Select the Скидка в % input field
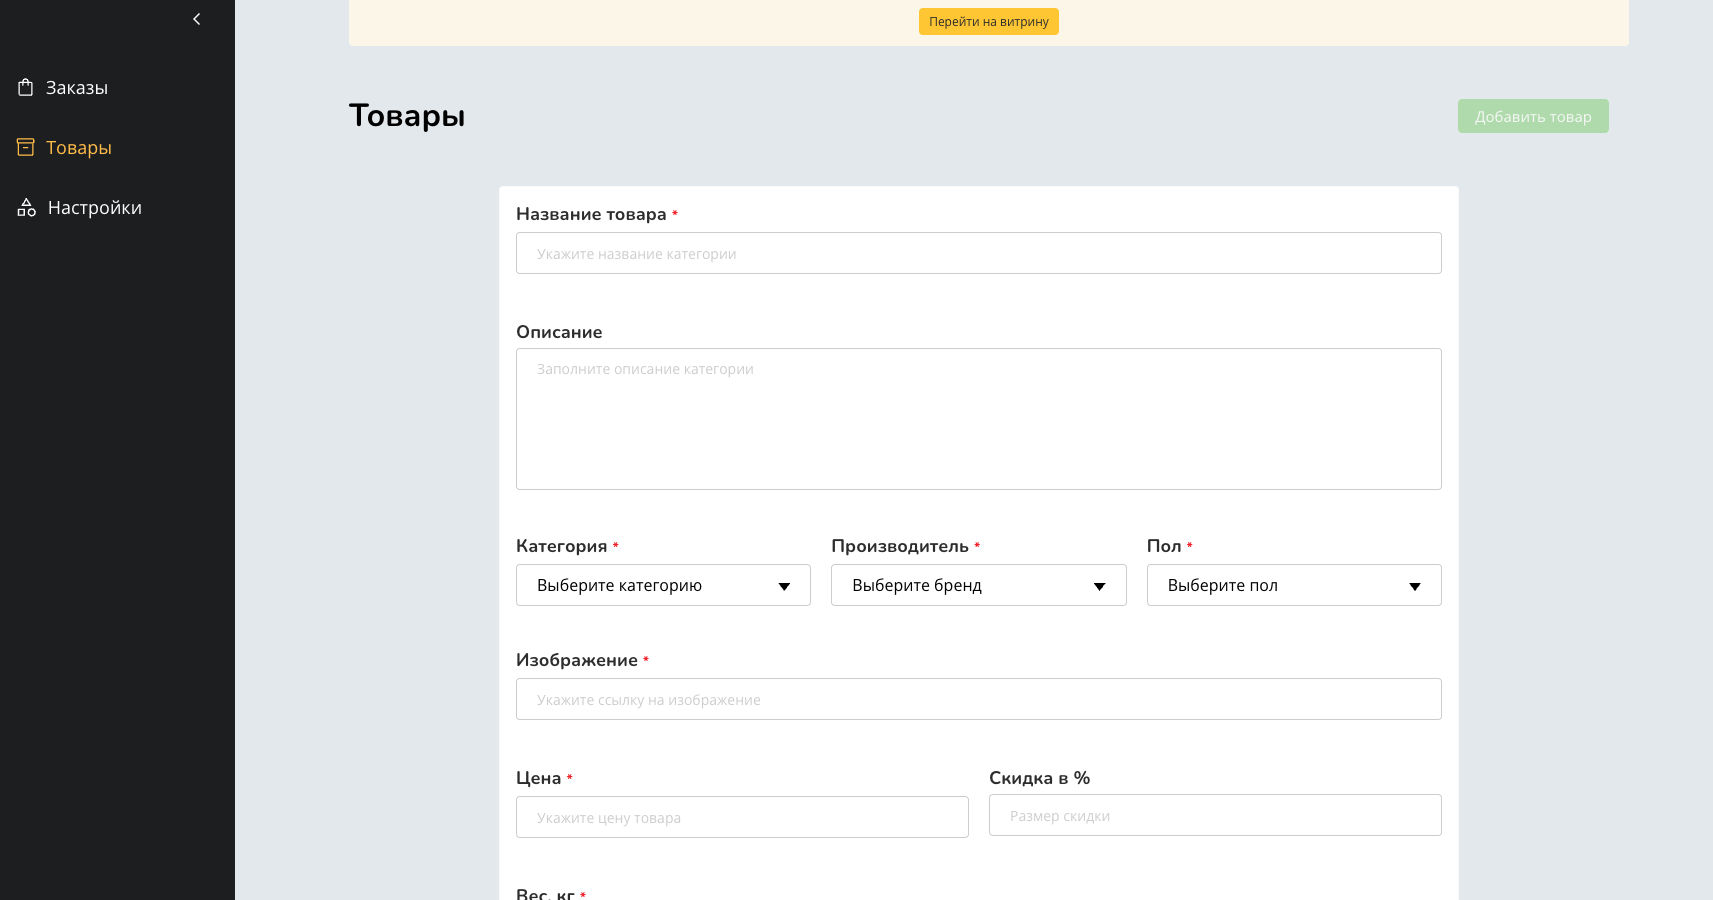 pos(1214,815)
